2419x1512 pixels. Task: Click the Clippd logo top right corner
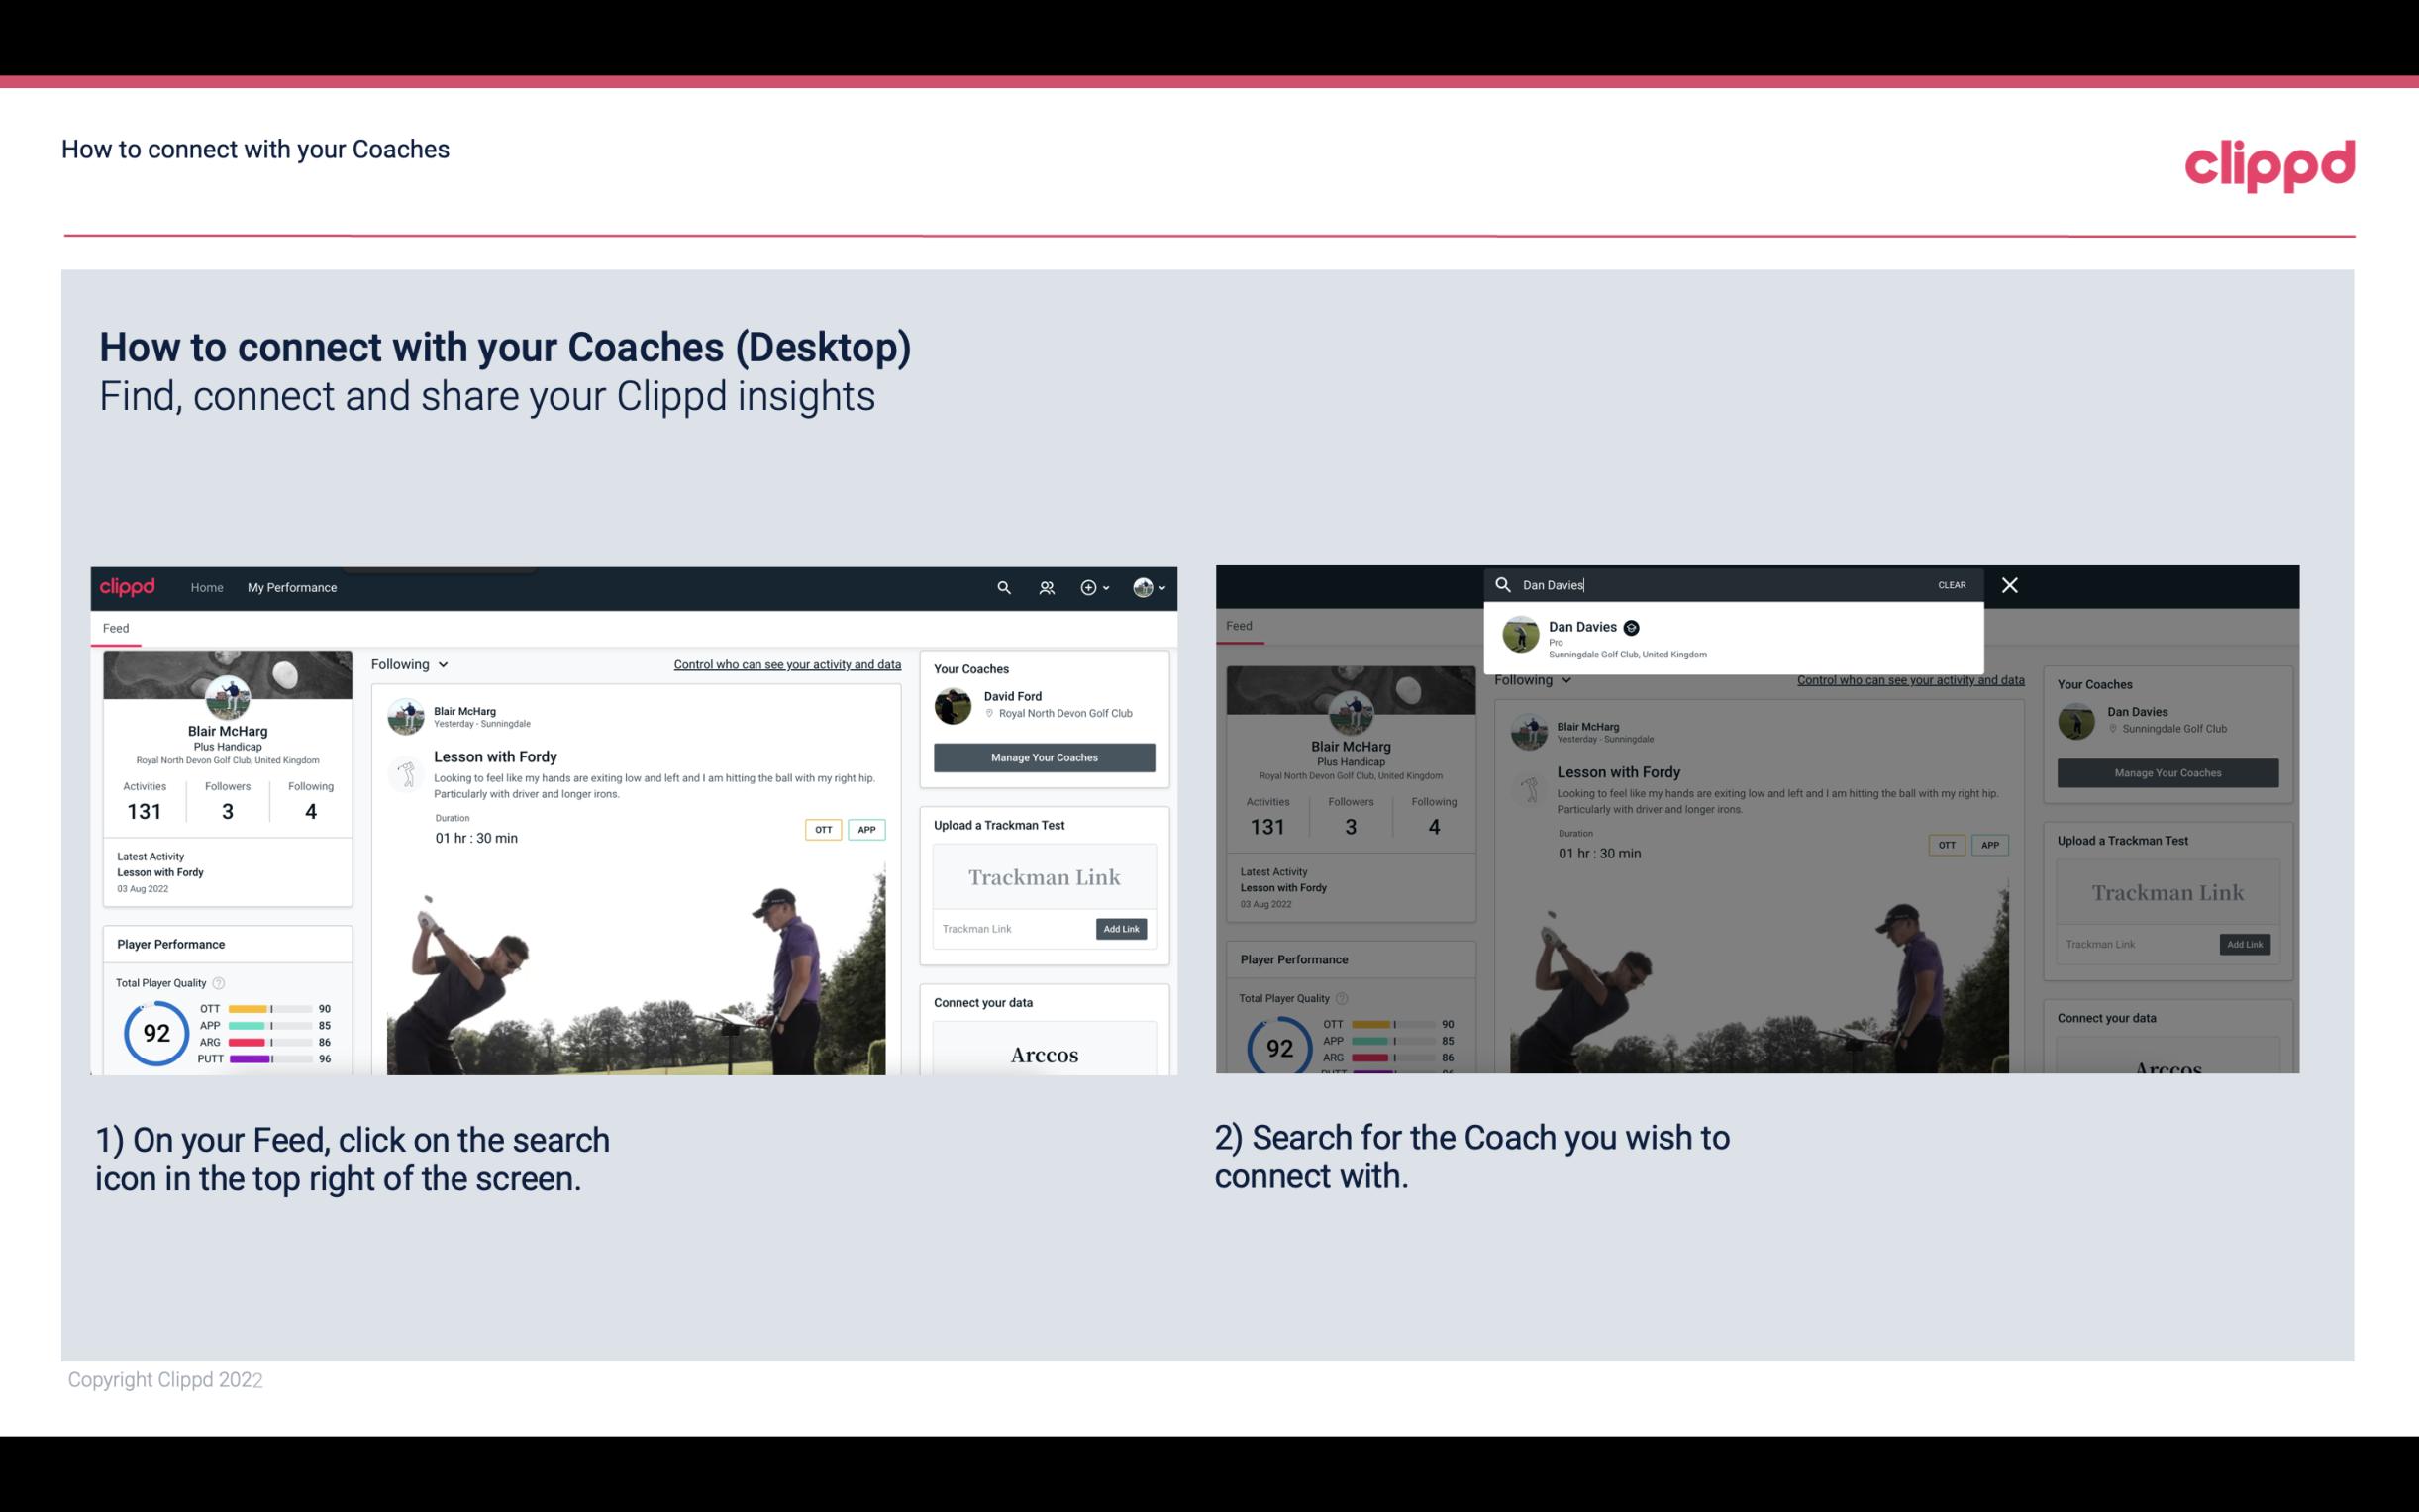coord(2269,162)
